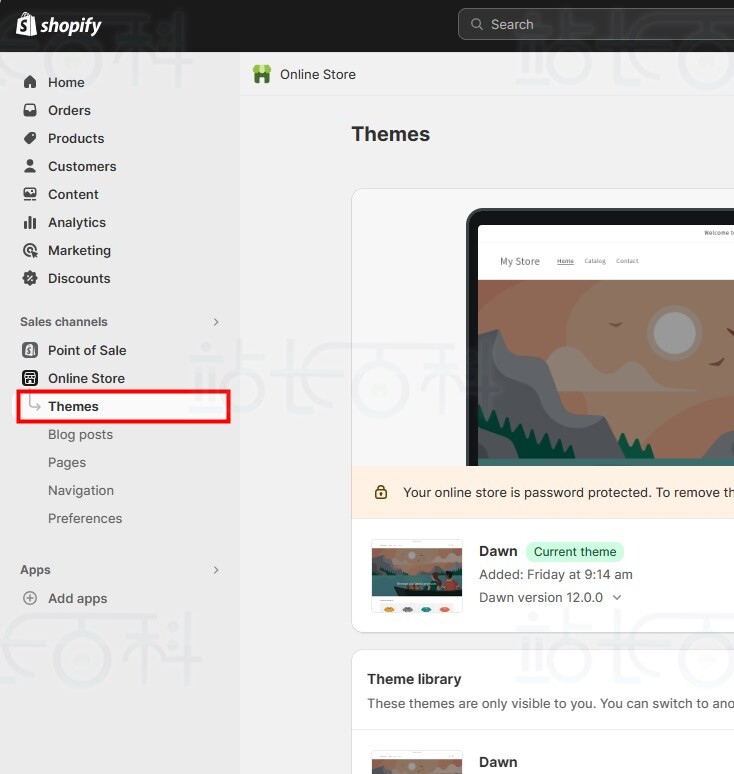Click the Discounts percent badge icon
734x774 pixels.
coord(30,278)
